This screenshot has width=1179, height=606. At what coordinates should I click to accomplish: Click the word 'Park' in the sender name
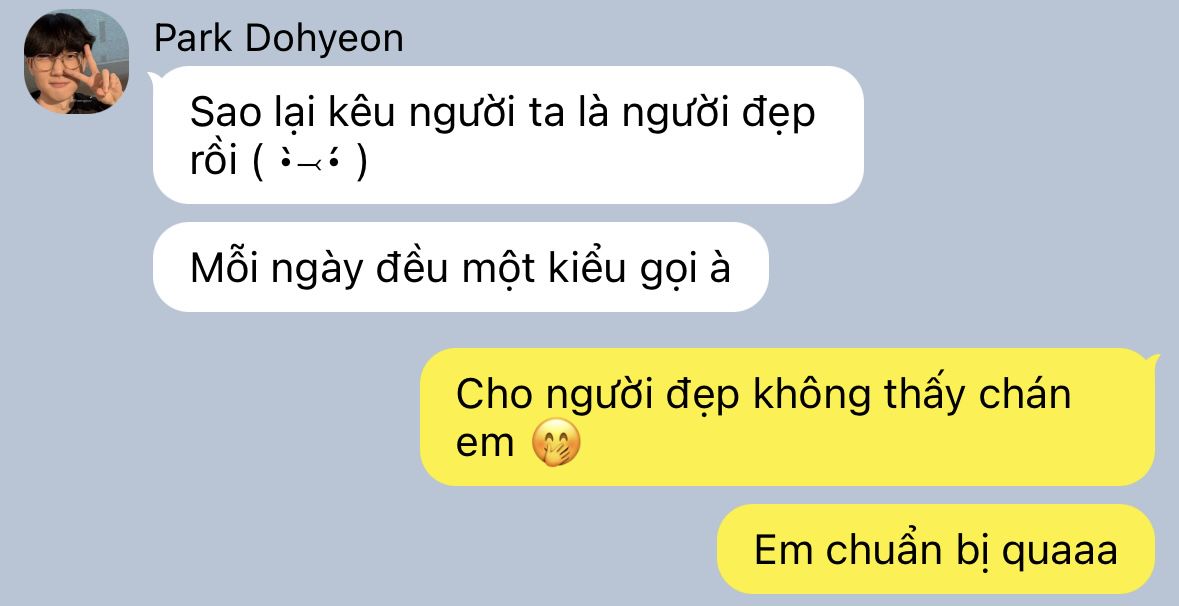[x=195, y=38]
